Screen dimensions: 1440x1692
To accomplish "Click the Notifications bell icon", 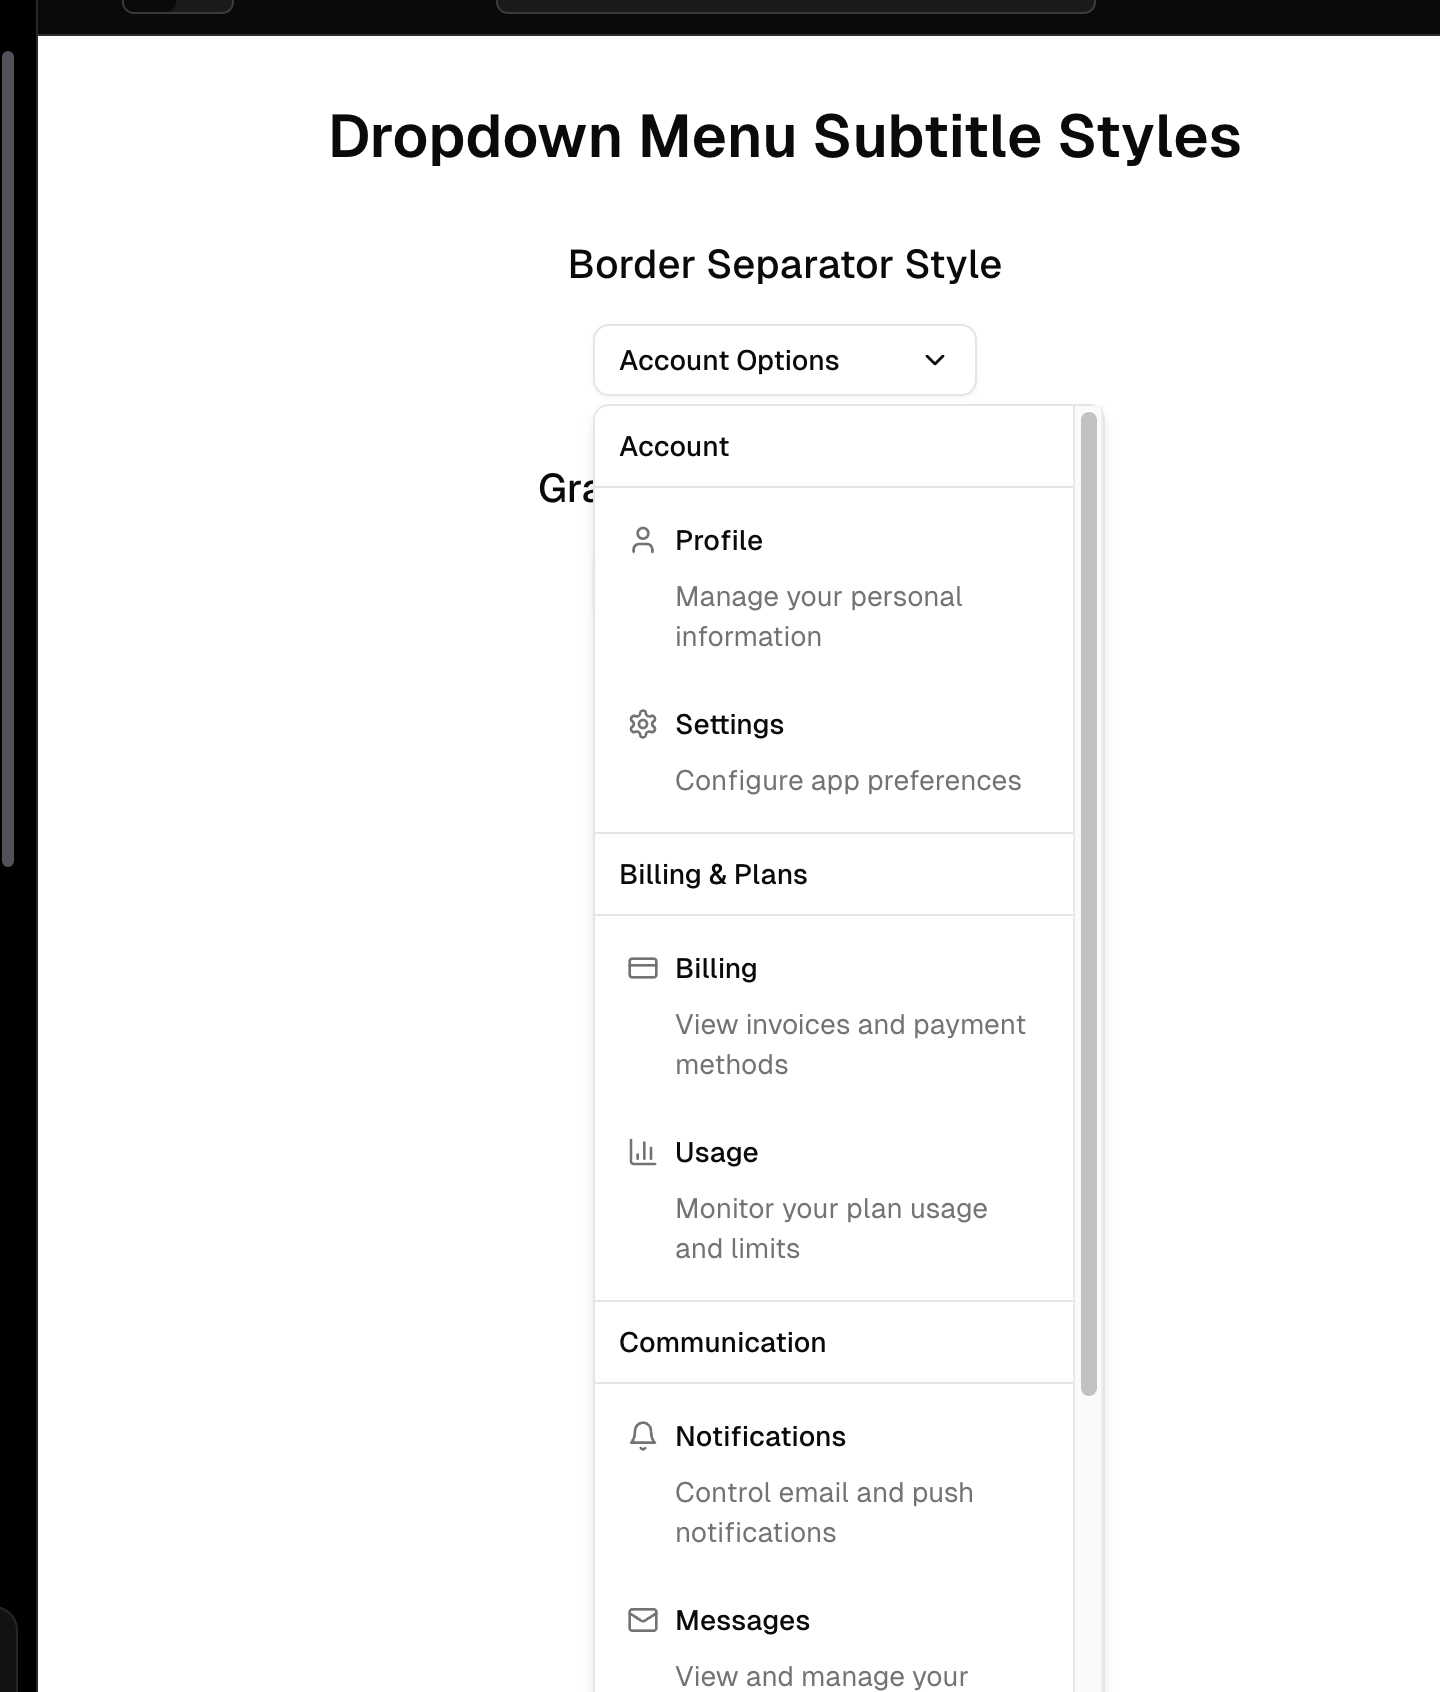I will (642, 1436).
